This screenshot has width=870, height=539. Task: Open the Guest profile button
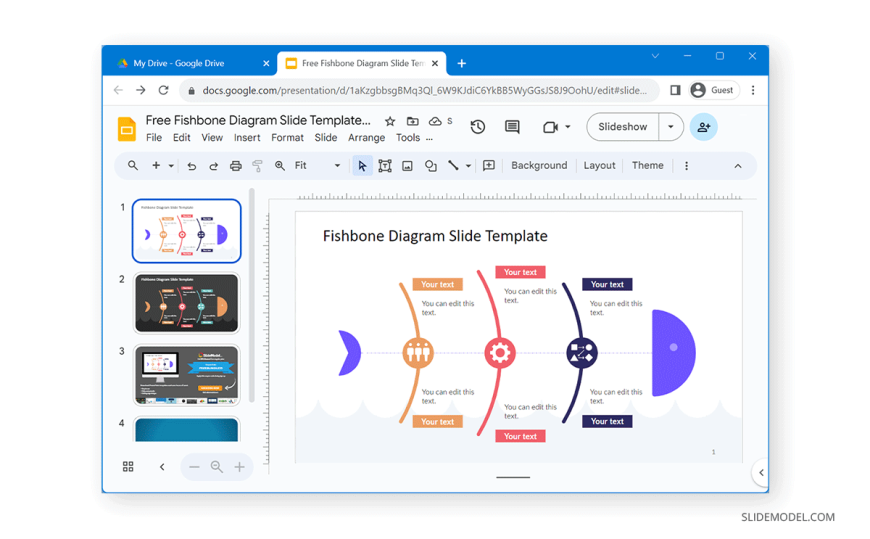[715, 90]
